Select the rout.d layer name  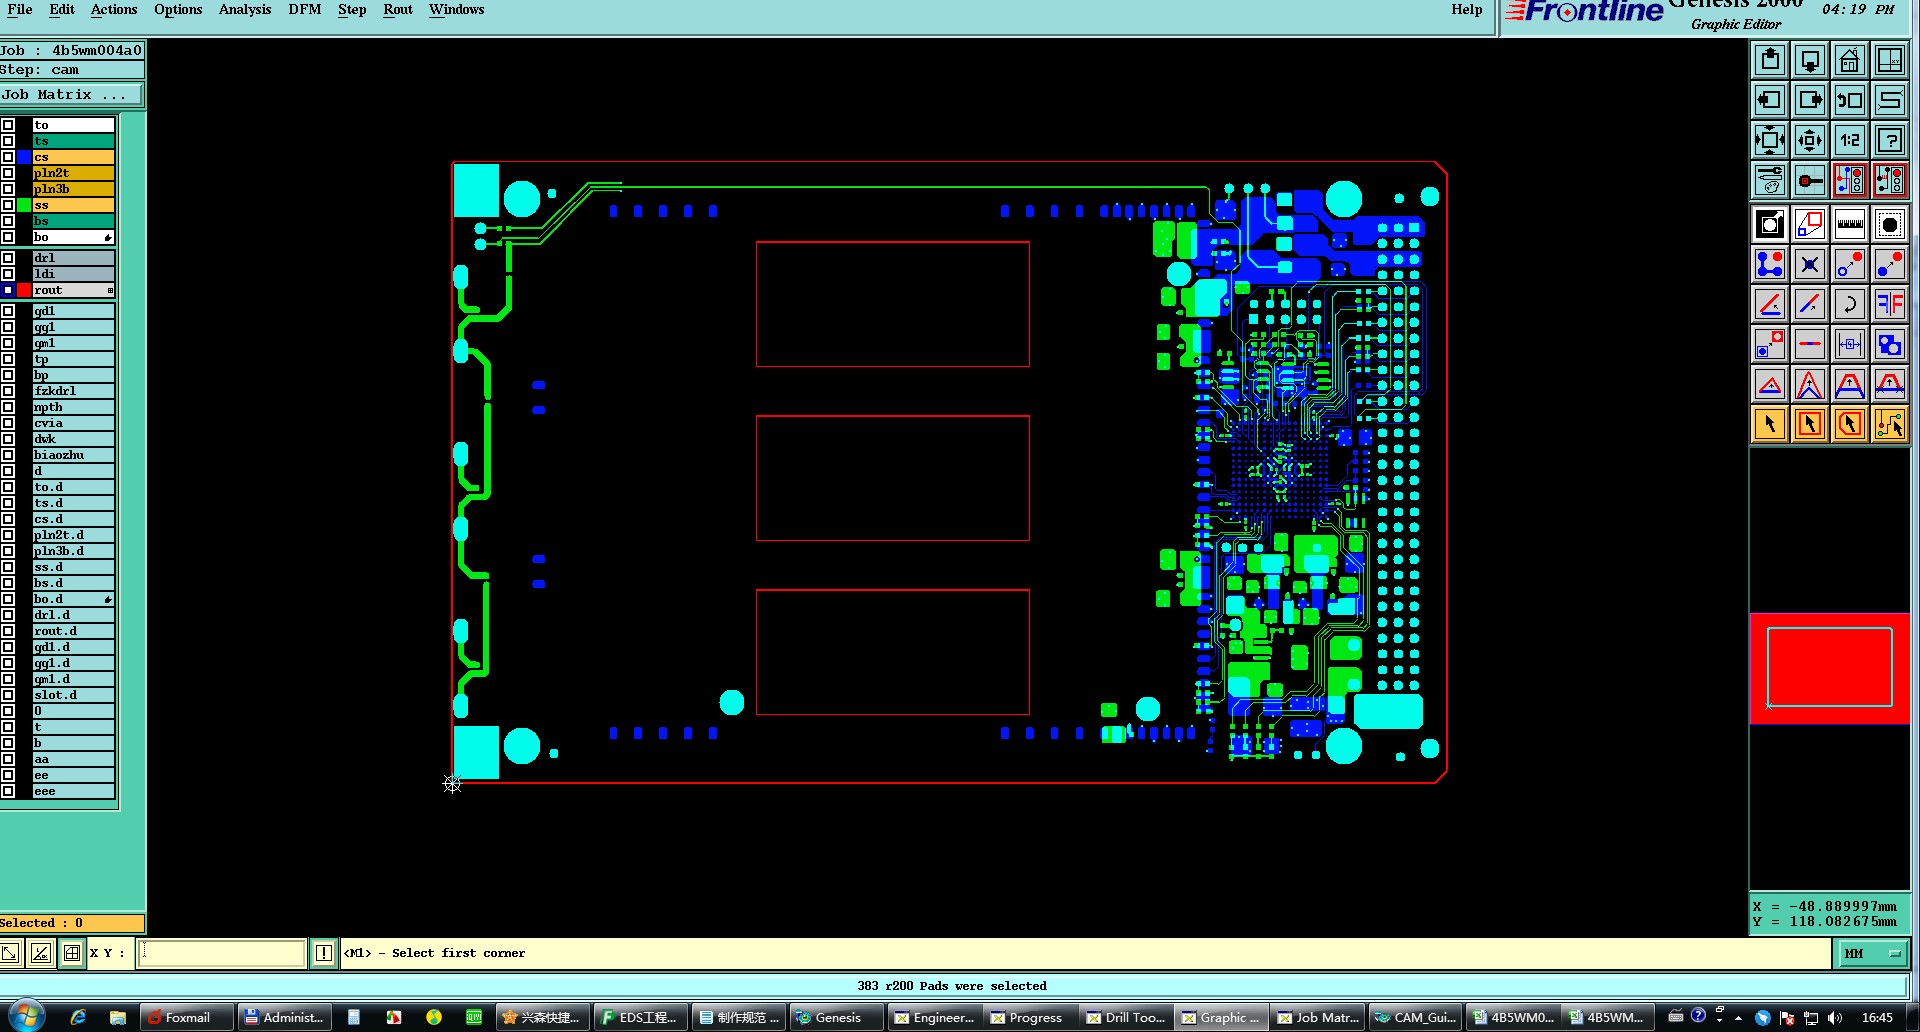click(x=73, y=631)
